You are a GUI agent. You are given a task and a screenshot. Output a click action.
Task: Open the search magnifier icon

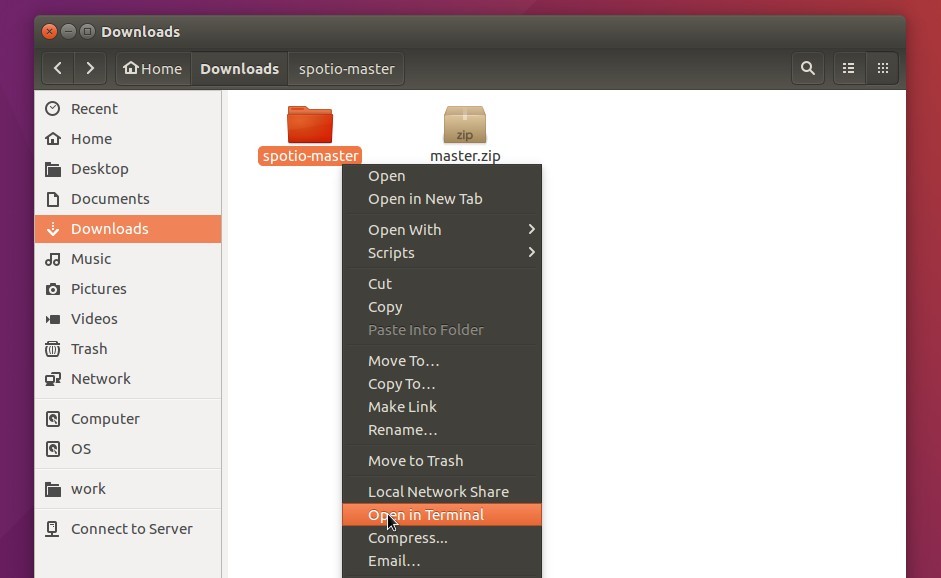[x=808, y=68]
